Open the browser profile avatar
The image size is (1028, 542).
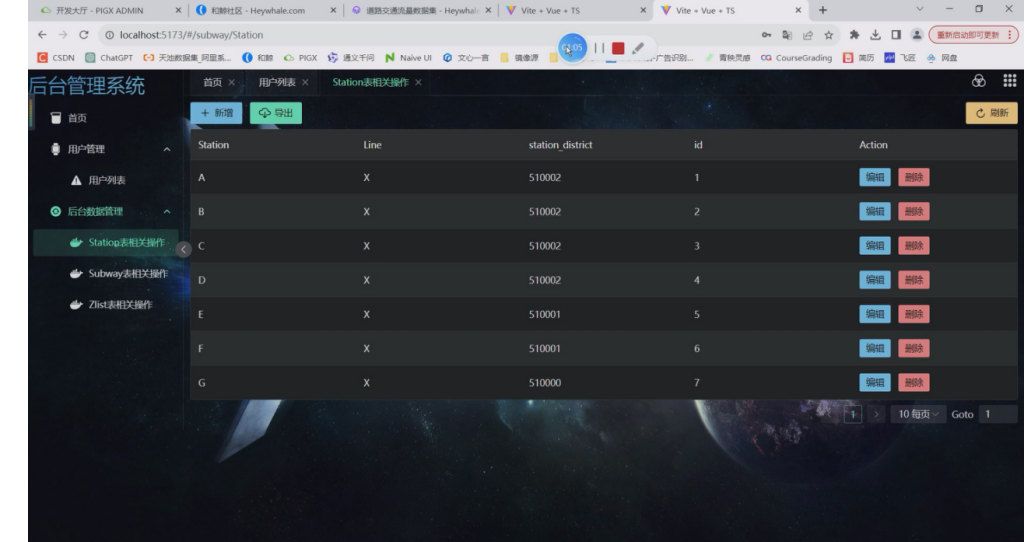[x=917, y=35]
